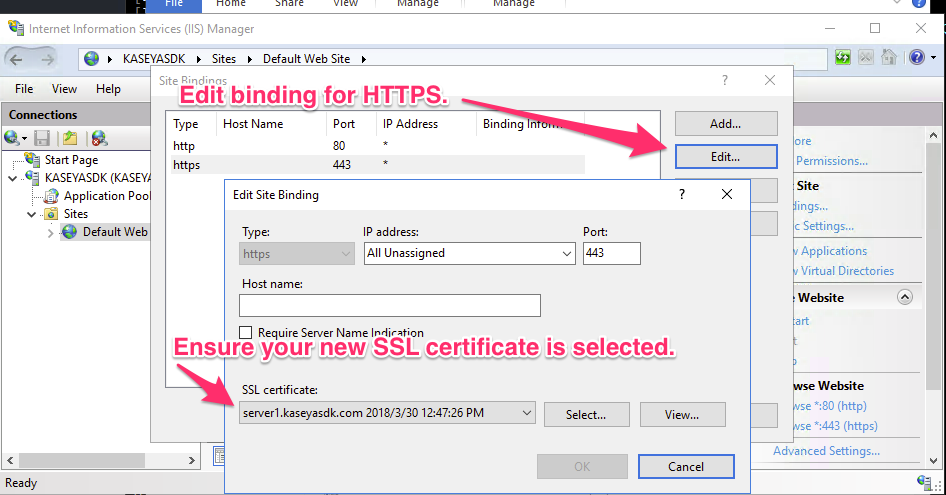Select the KASEYASDK server node
The height and width of the screenshot is (495, 946).
(98, 178)
